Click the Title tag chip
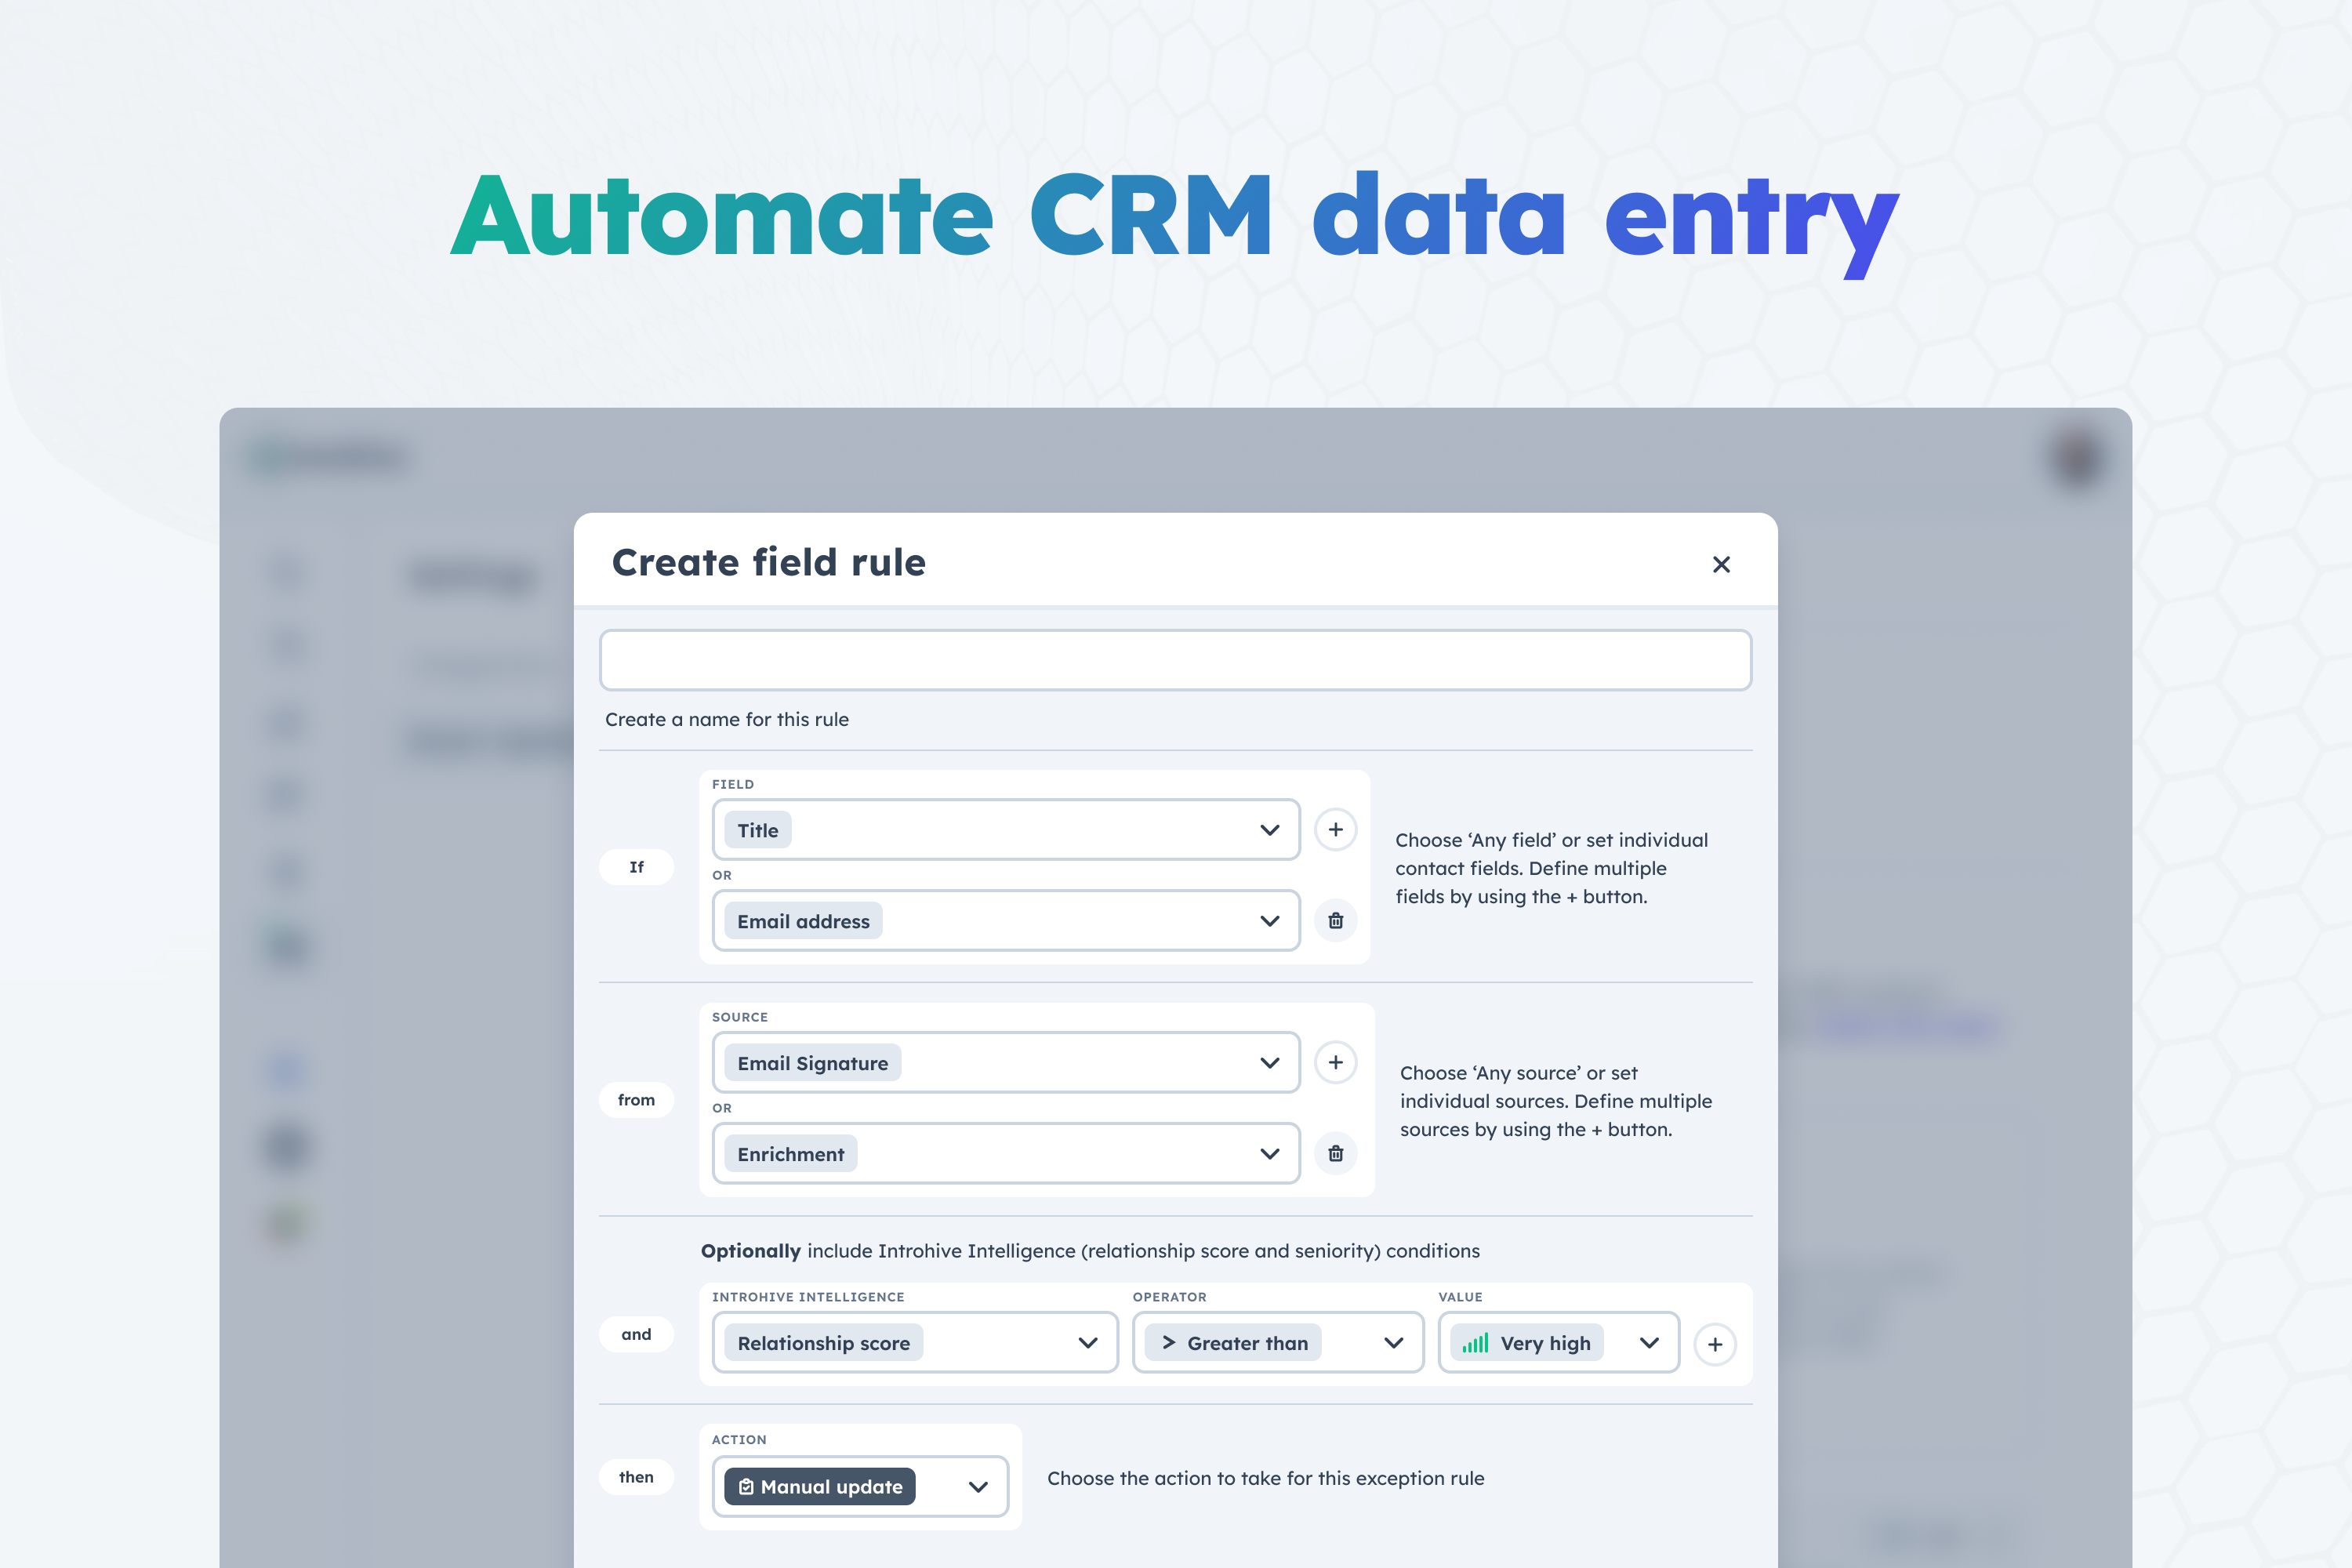 pyautogui.click(x=757, y=830)
